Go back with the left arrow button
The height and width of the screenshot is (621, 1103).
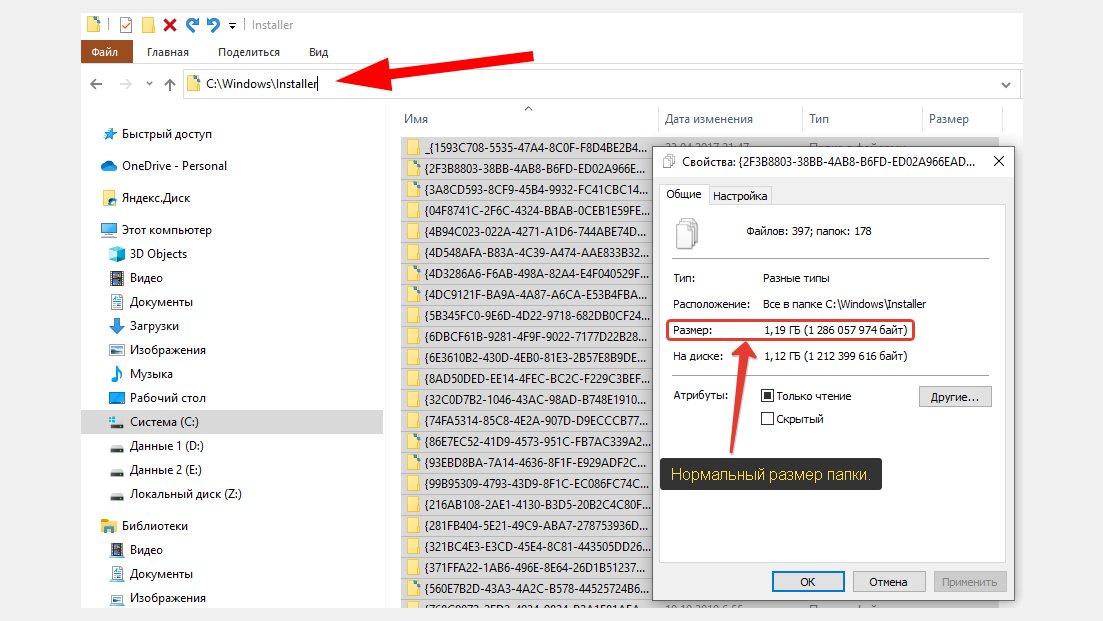coord(96,85)
